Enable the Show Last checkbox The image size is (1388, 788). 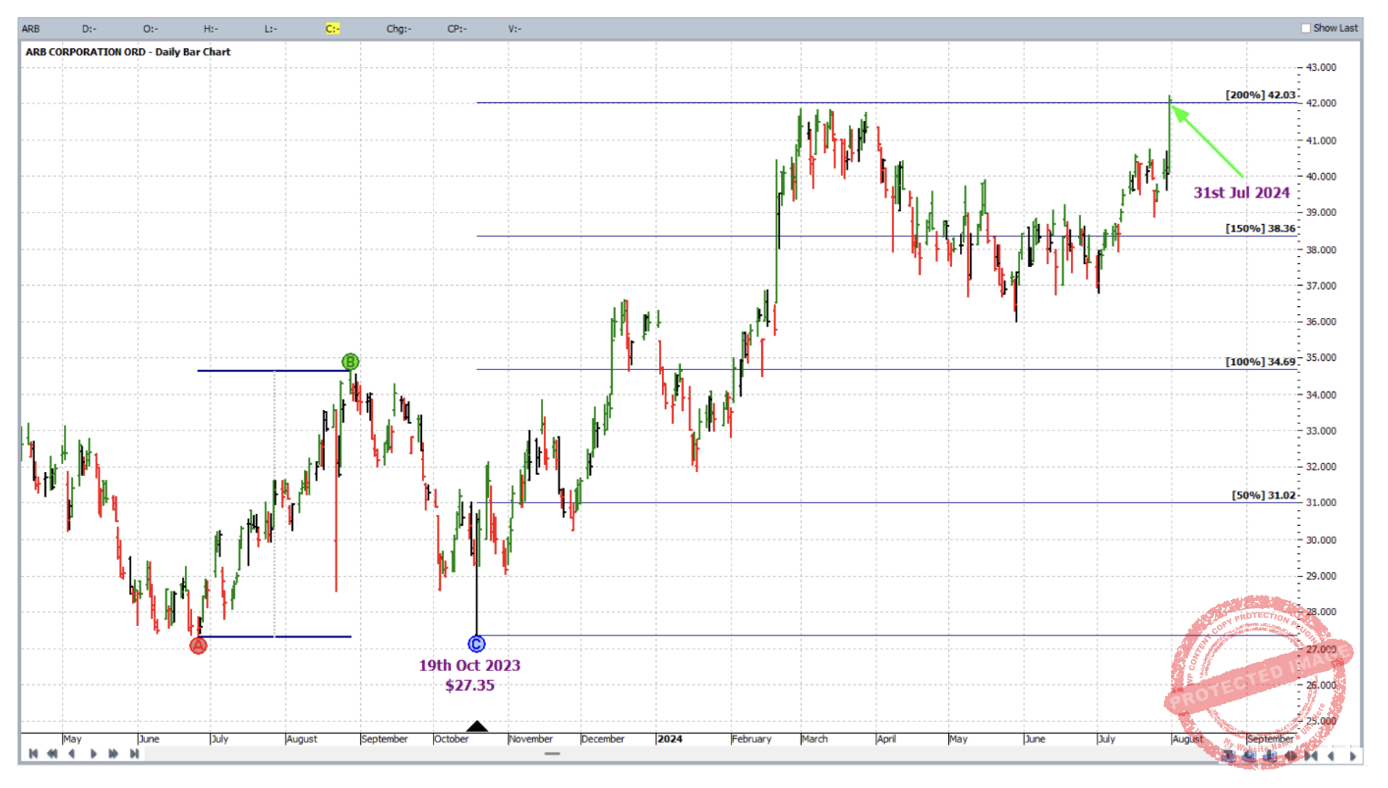tap(1306, 28)
